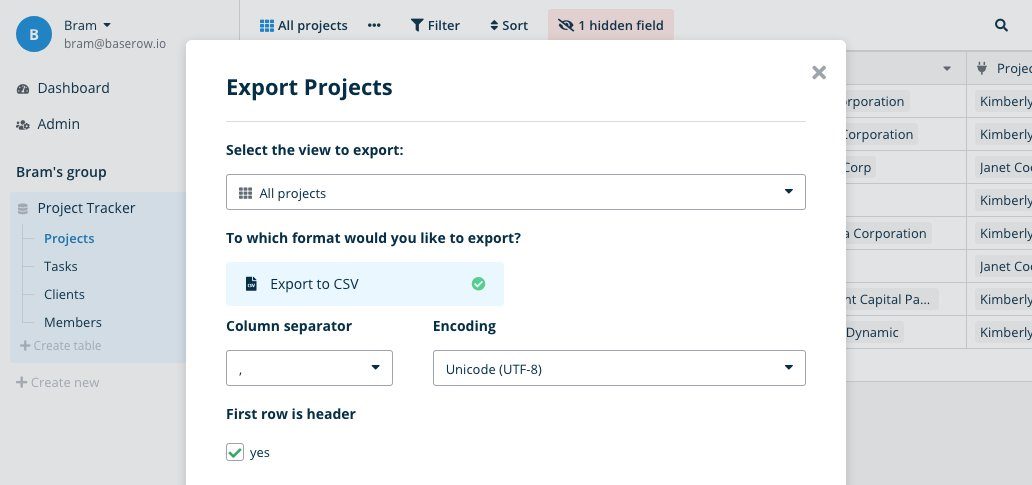Click the hidden field eye-slash icon

[566, 26]
